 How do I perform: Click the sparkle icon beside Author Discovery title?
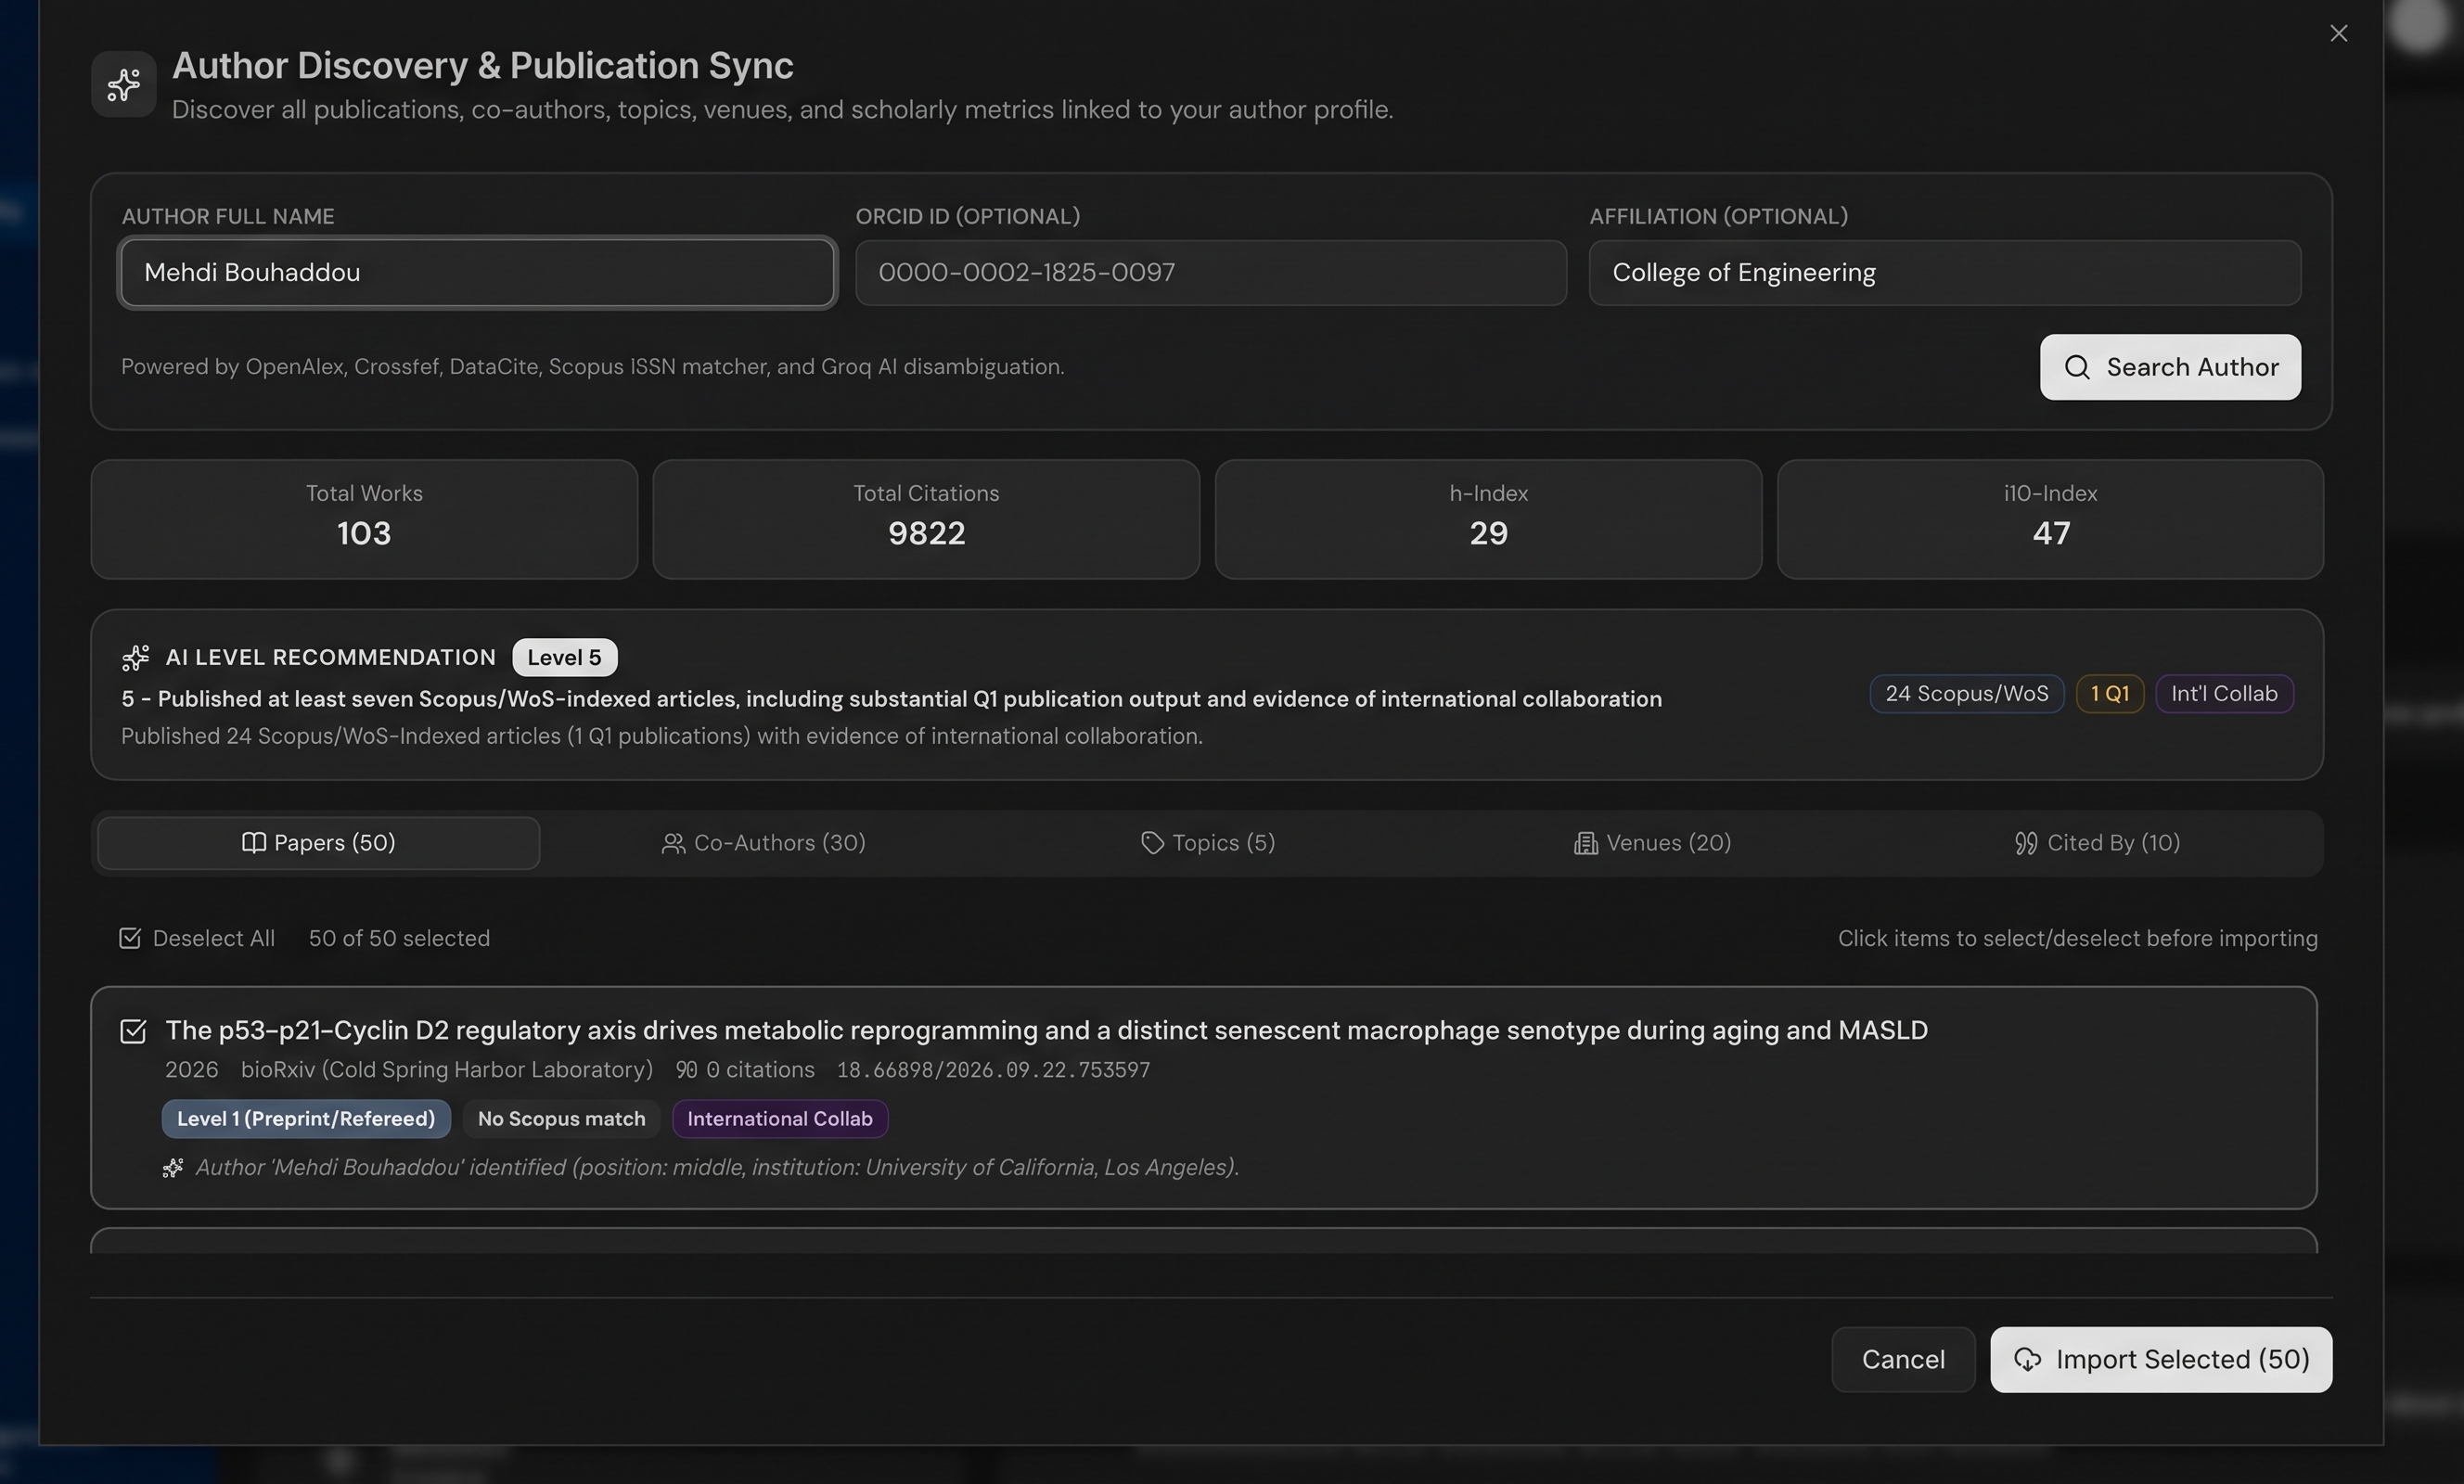pos(123,85)
